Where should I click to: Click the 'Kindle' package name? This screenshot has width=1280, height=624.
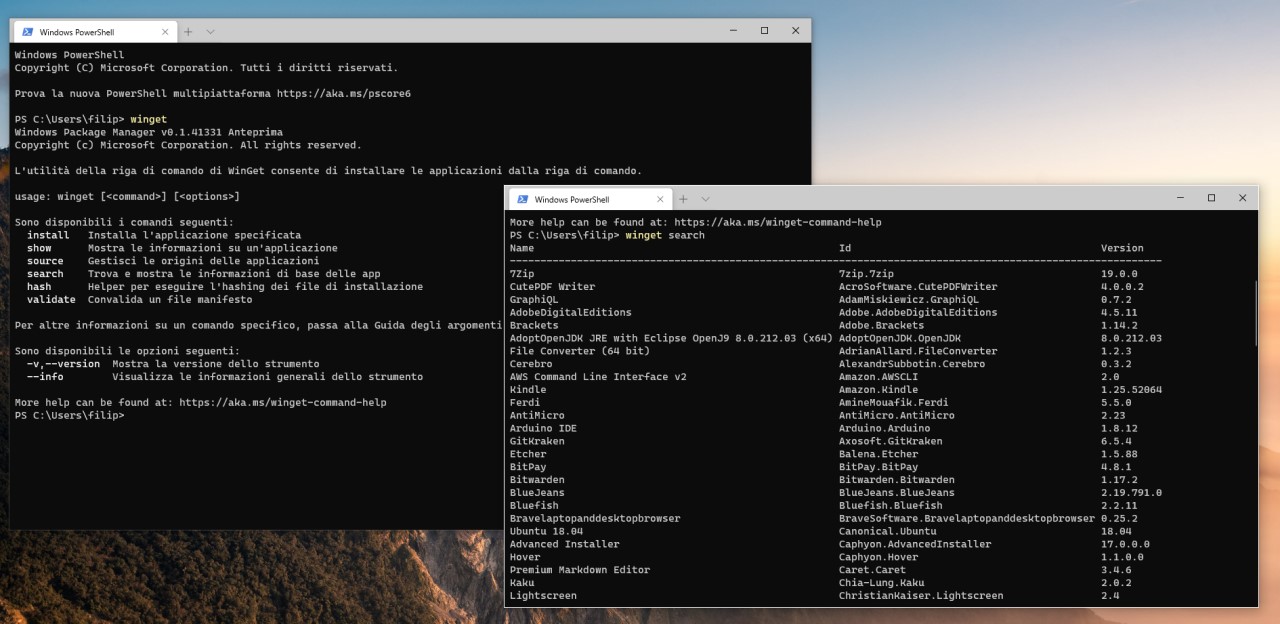528,390
